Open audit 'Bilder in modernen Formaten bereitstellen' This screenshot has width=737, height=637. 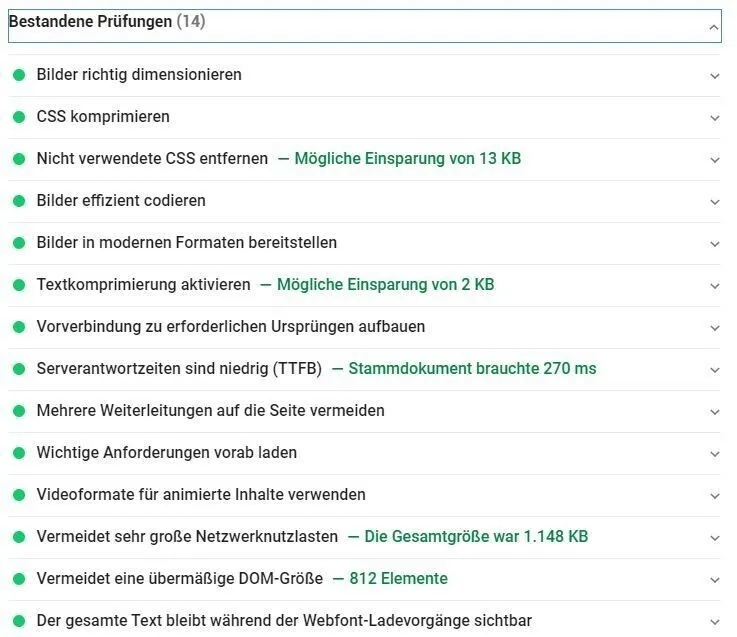pyautogui.click(x=187, y=243)
